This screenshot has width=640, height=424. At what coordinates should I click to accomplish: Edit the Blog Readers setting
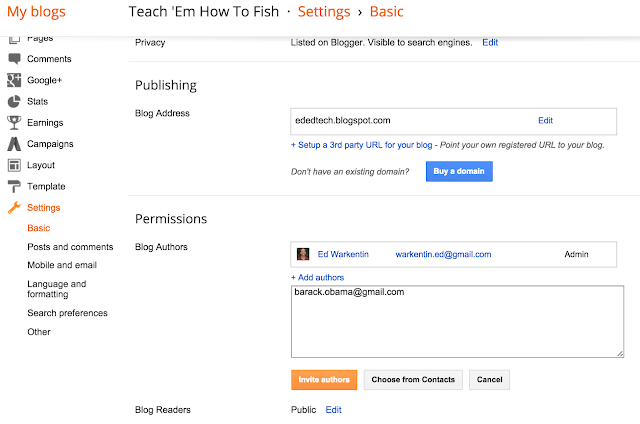(x=333, y=410)
